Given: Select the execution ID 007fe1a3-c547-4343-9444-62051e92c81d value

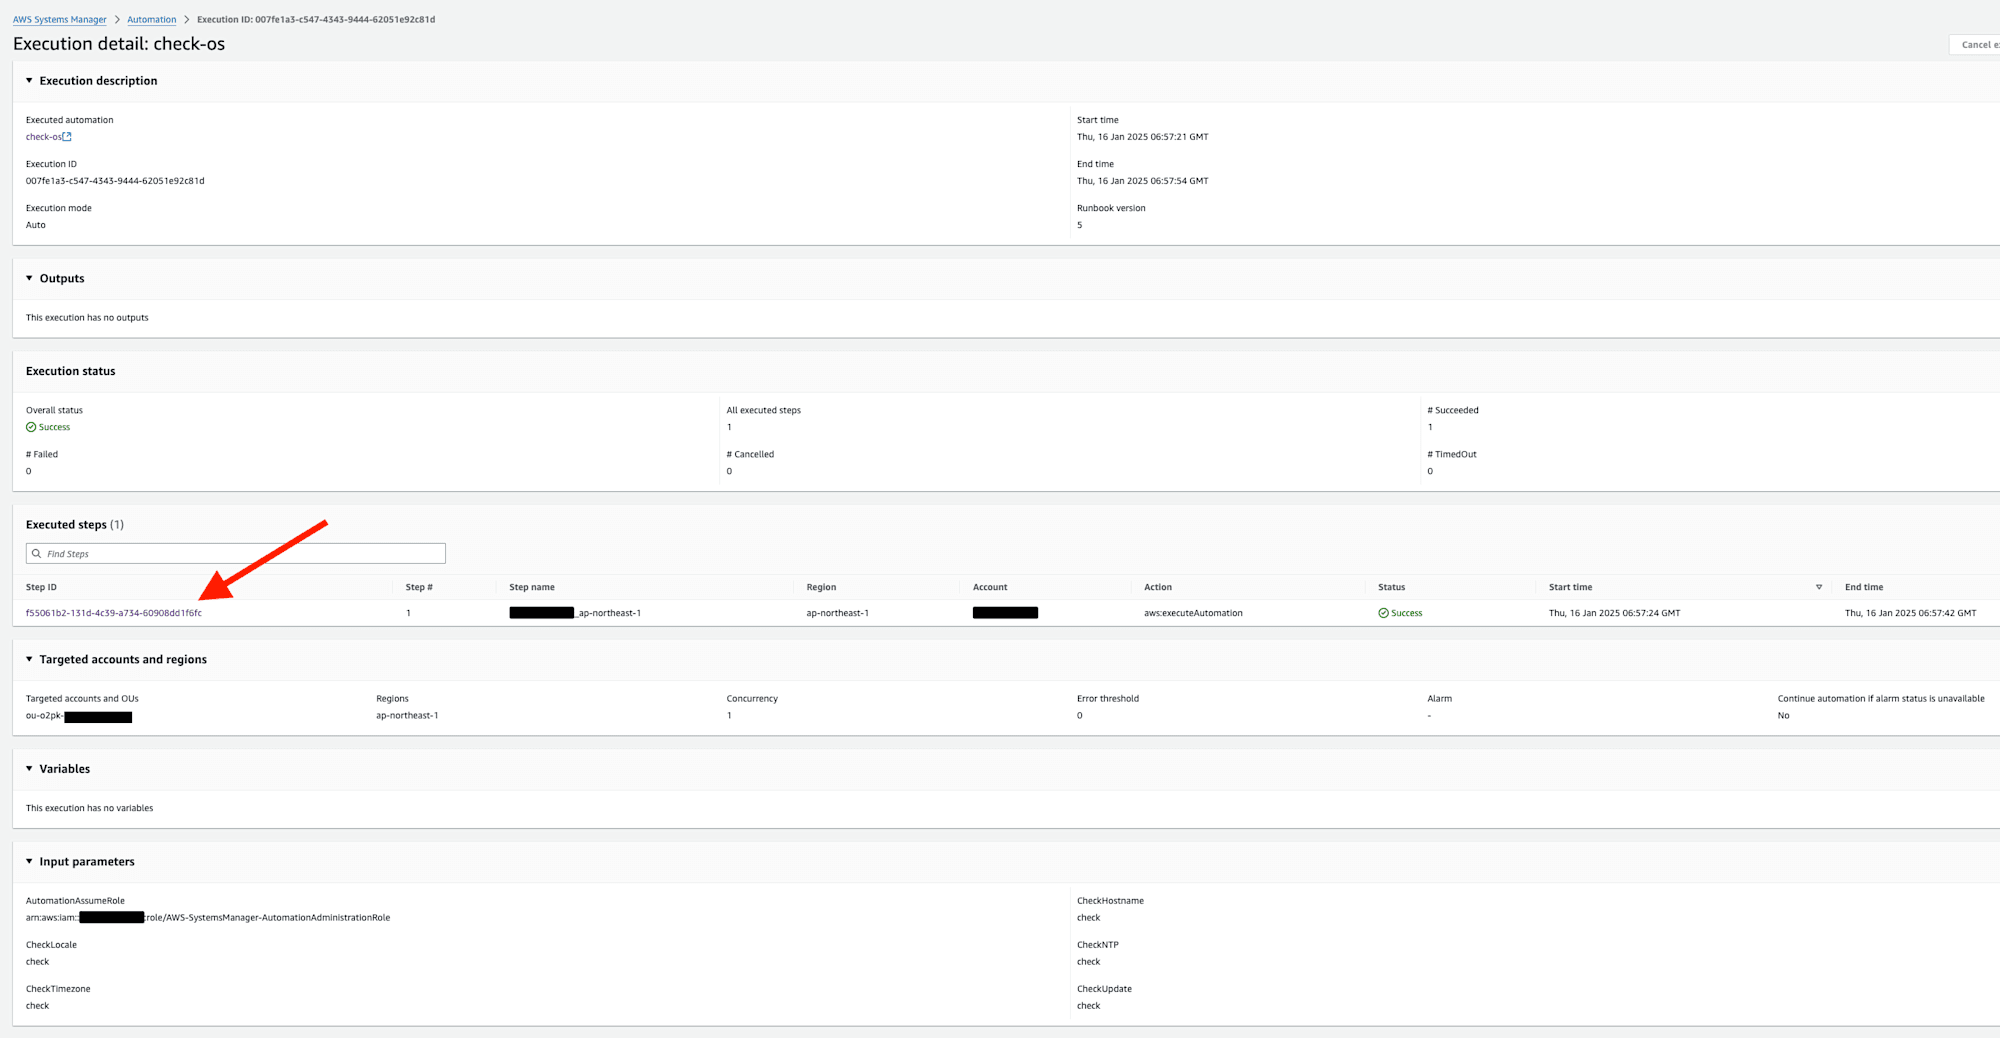Looking at the screenshot, I should tap(115, 181).
